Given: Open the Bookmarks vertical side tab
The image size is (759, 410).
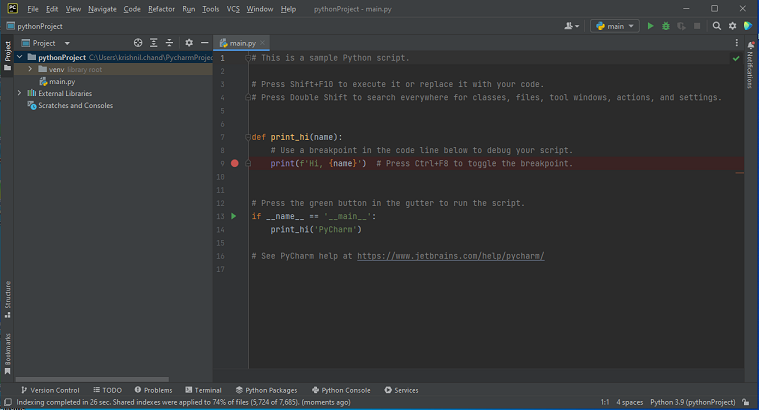Looking at the screenshot, I should click(7, 354).
